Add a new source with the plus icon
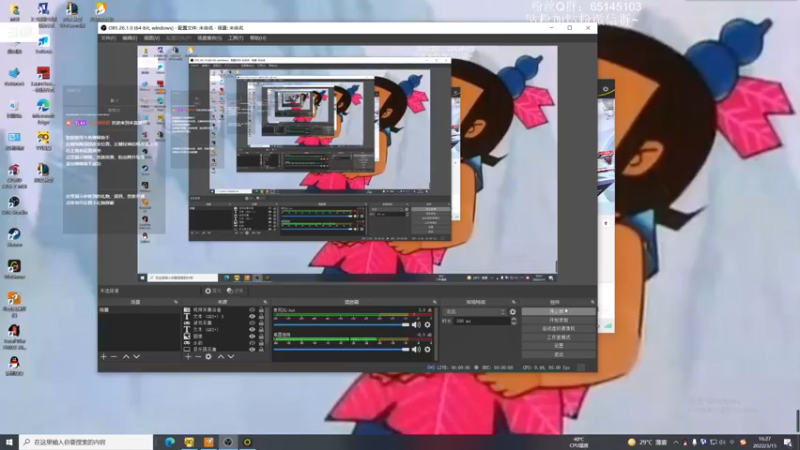Screen dimensions: 800x450 click(188, 357)
